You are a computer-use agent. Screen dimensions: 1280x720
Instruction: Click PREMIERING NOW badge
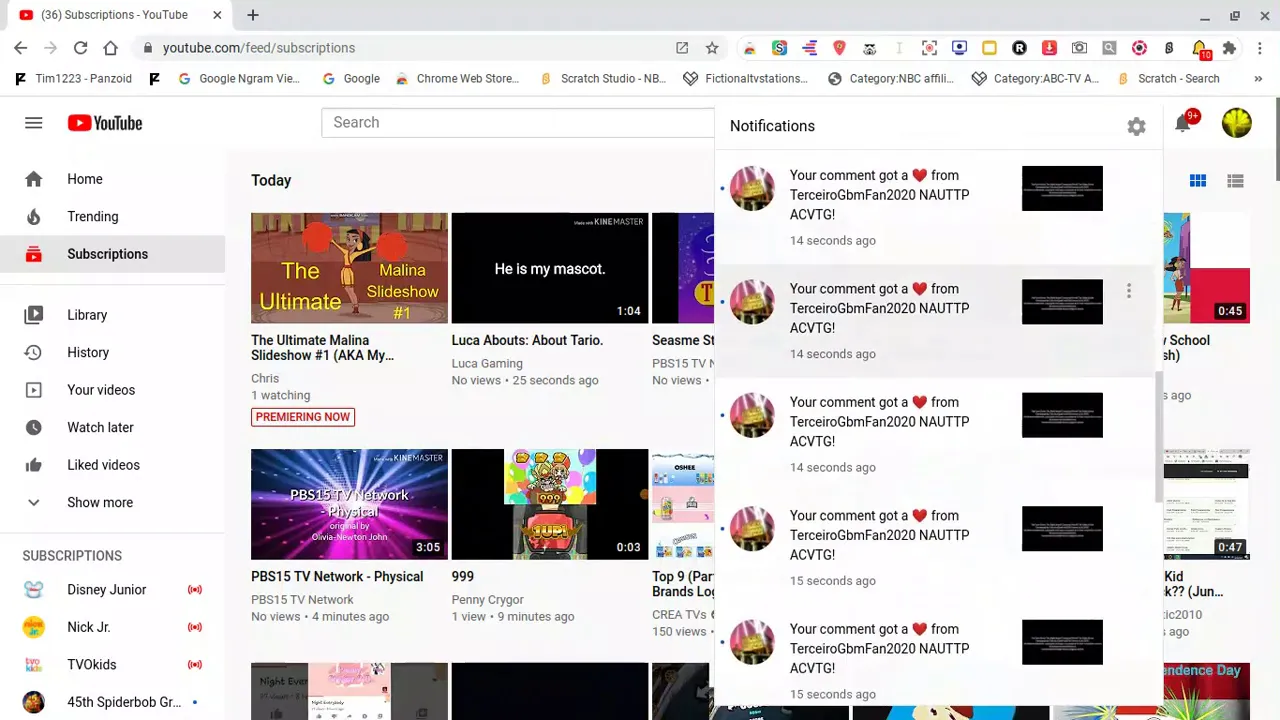tap(303, 417)
